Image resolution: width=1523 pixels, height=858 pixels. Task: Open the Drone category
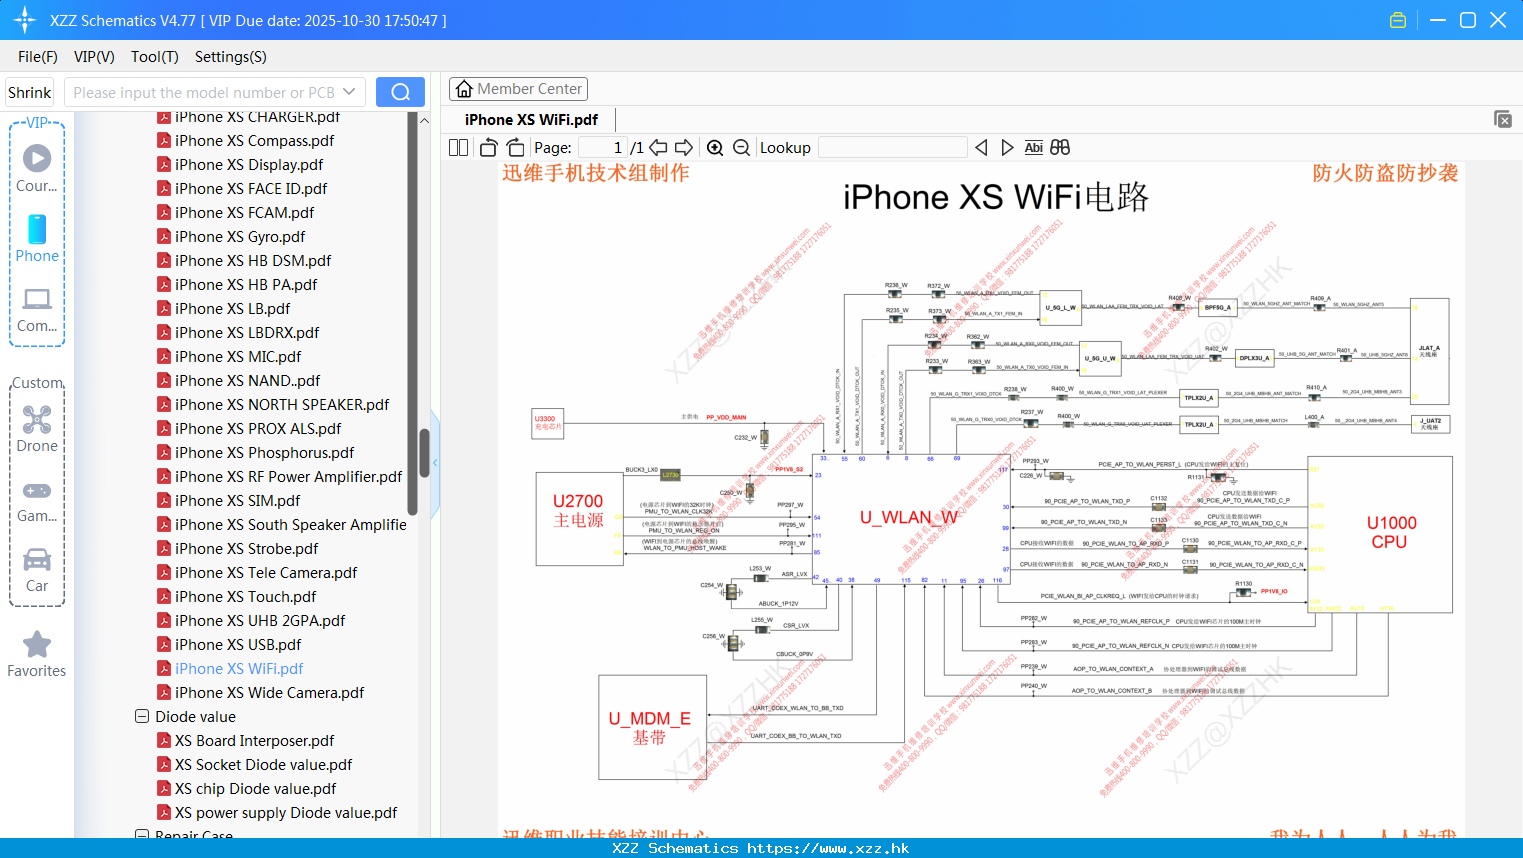tap(37, 419)
